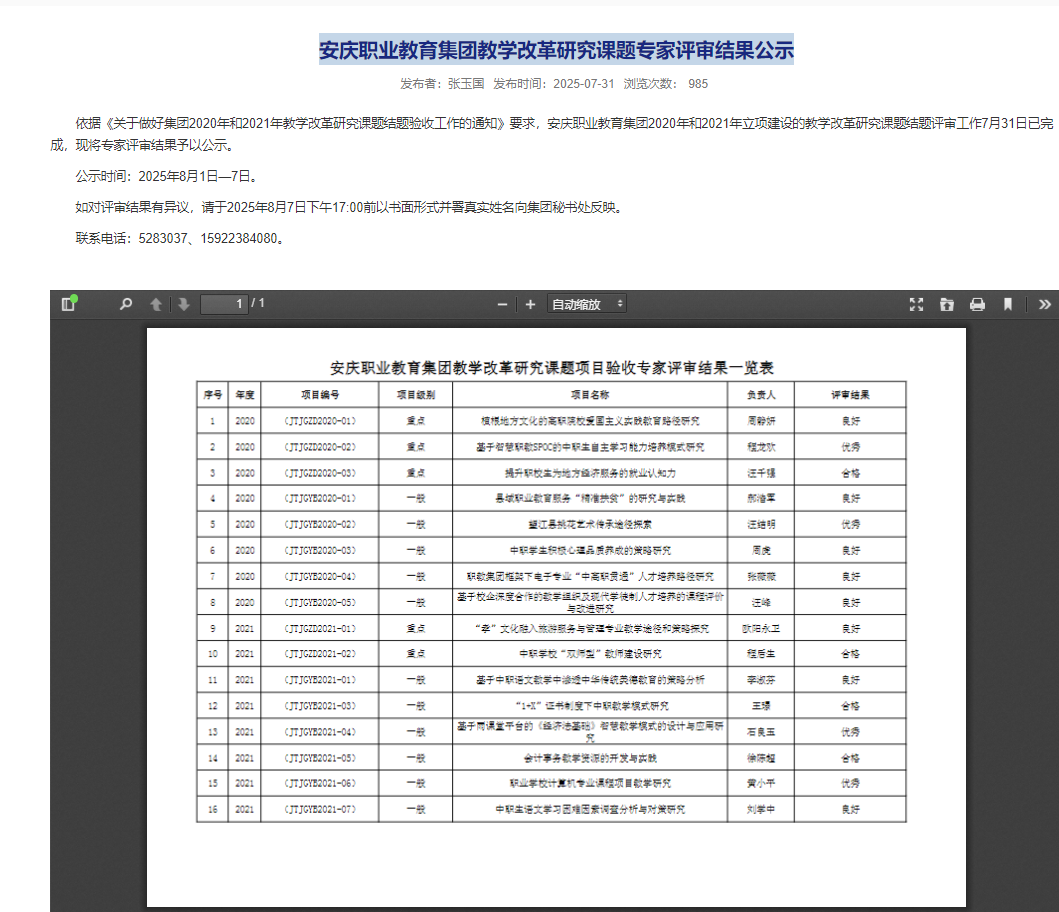Go to previous page arrow
The width and height of the screenshot is (1059, 912).
click(156, 305)
